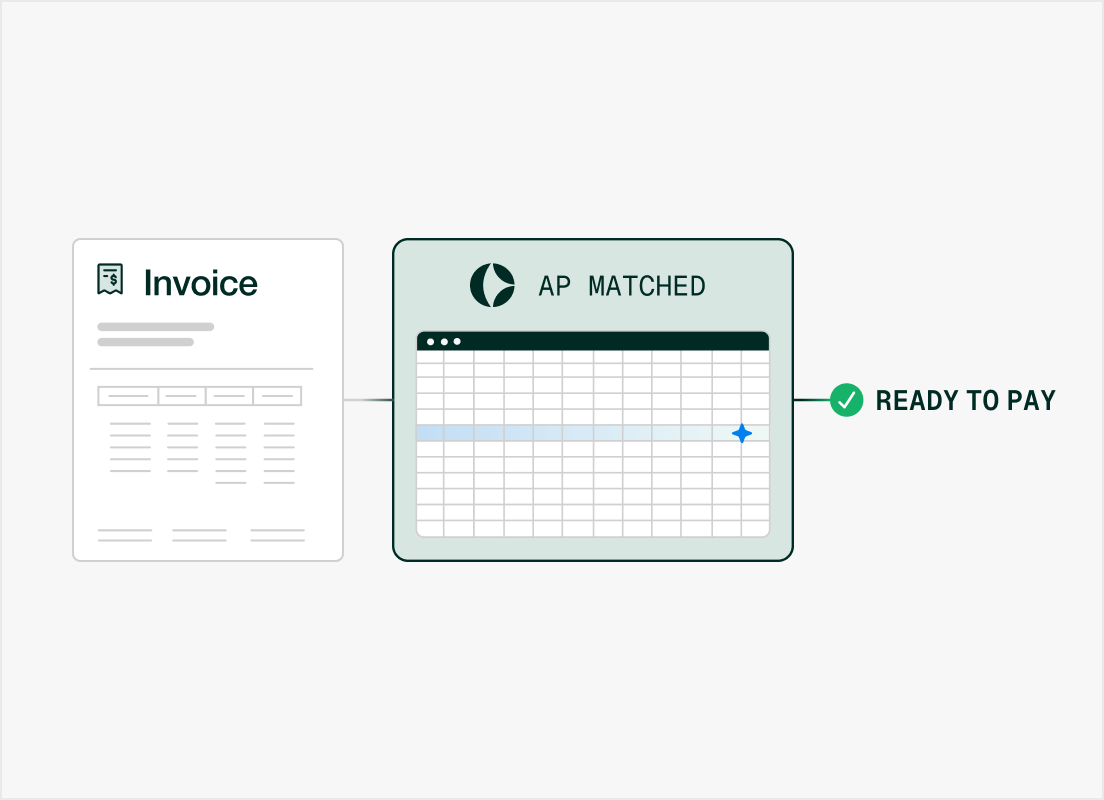Click the AP MATCHED logo icon

pos(492,285)
